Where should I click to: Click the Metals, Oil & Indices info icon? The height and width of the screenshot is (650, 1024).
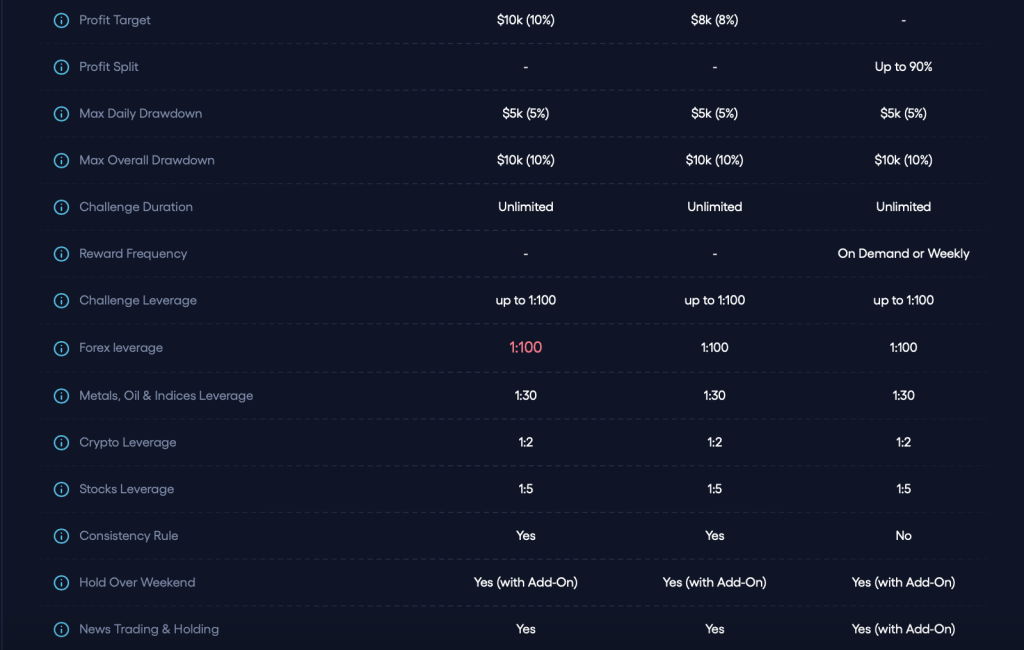click(x=61, y=396)
